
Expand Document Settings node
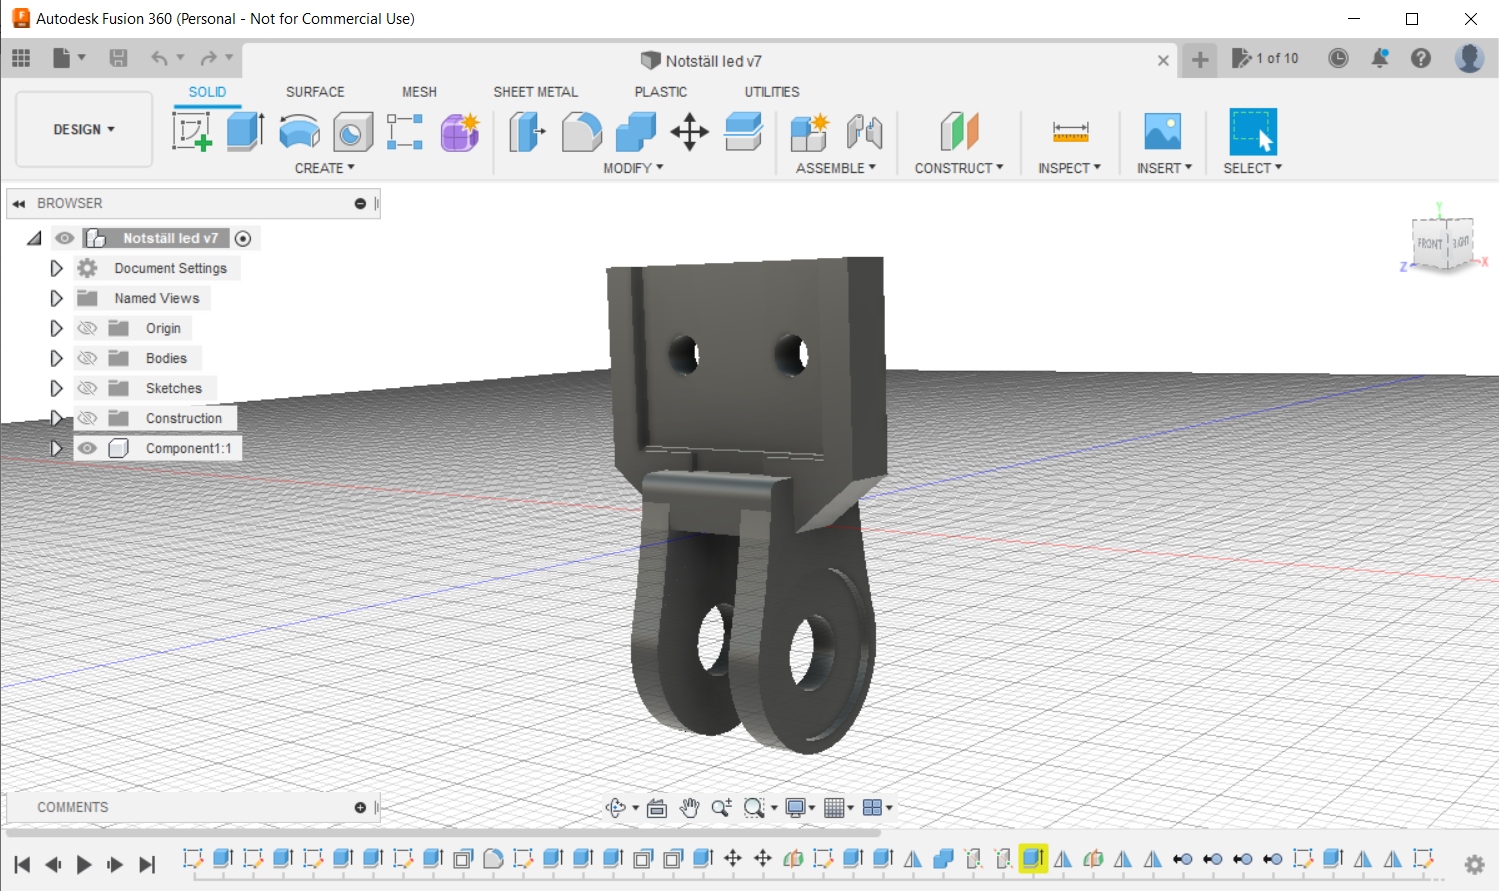tap(56, 268)
